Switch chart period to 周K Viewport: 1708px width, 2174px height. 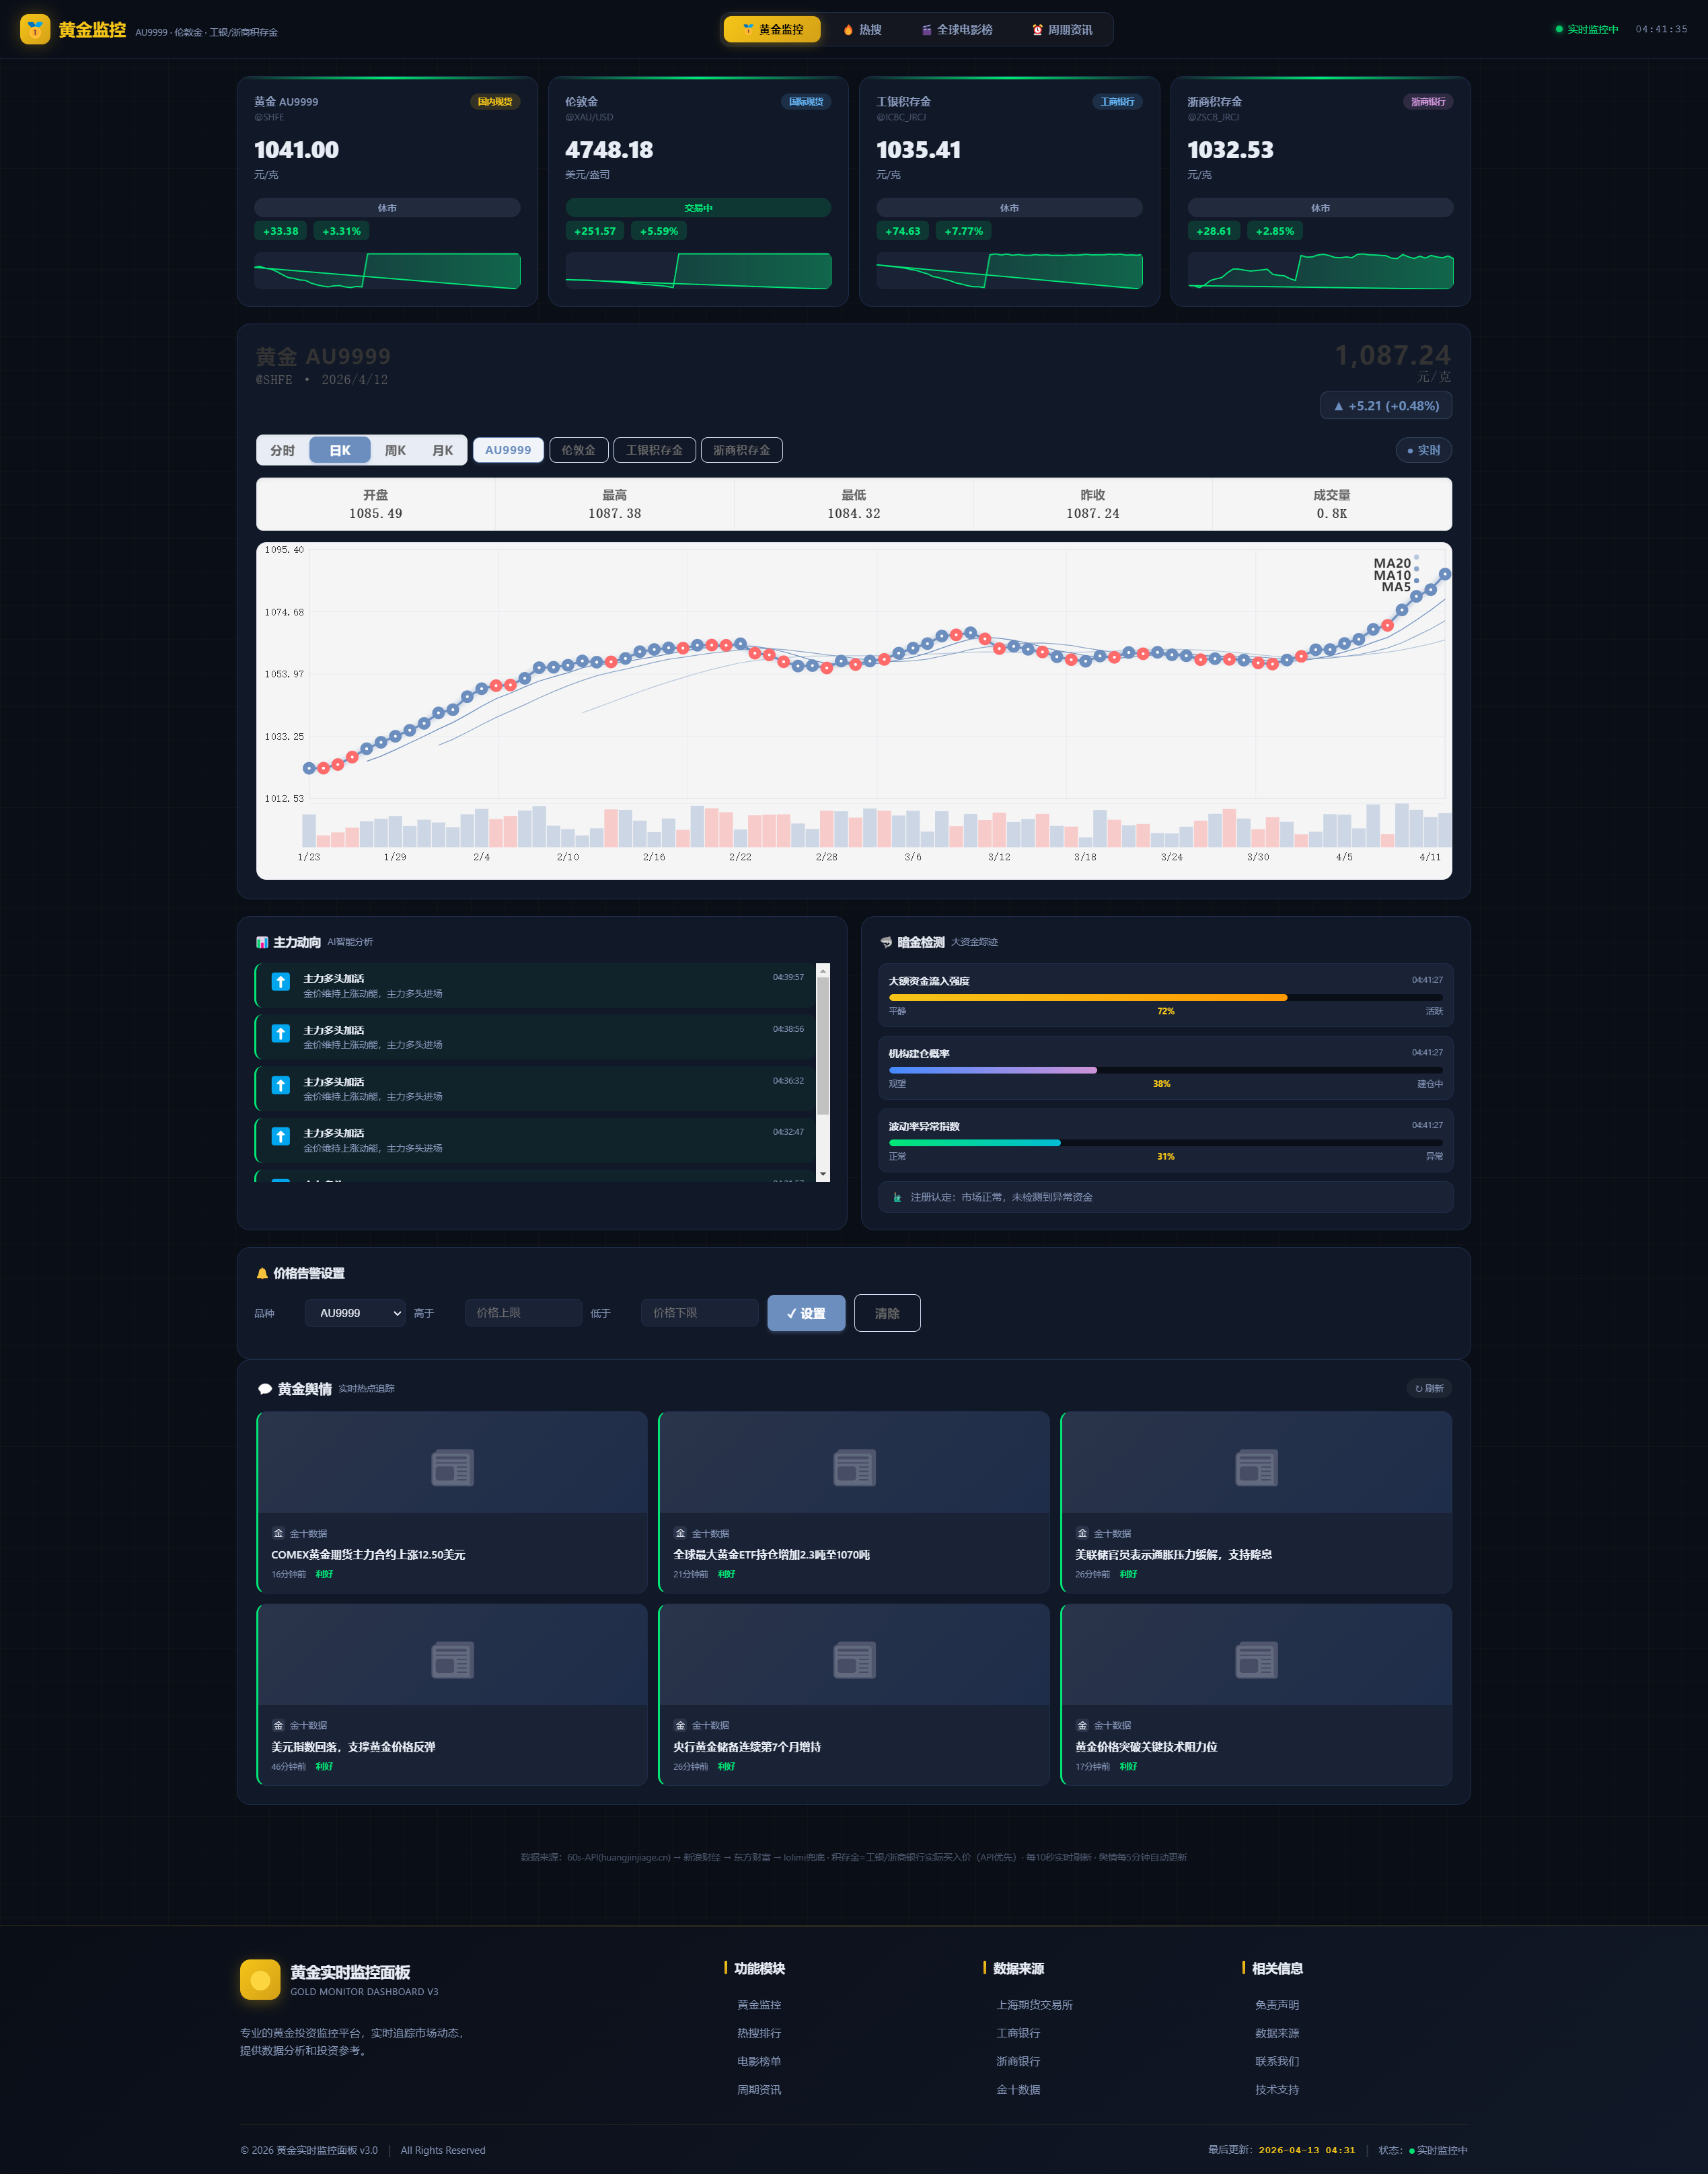coord(395,450)
